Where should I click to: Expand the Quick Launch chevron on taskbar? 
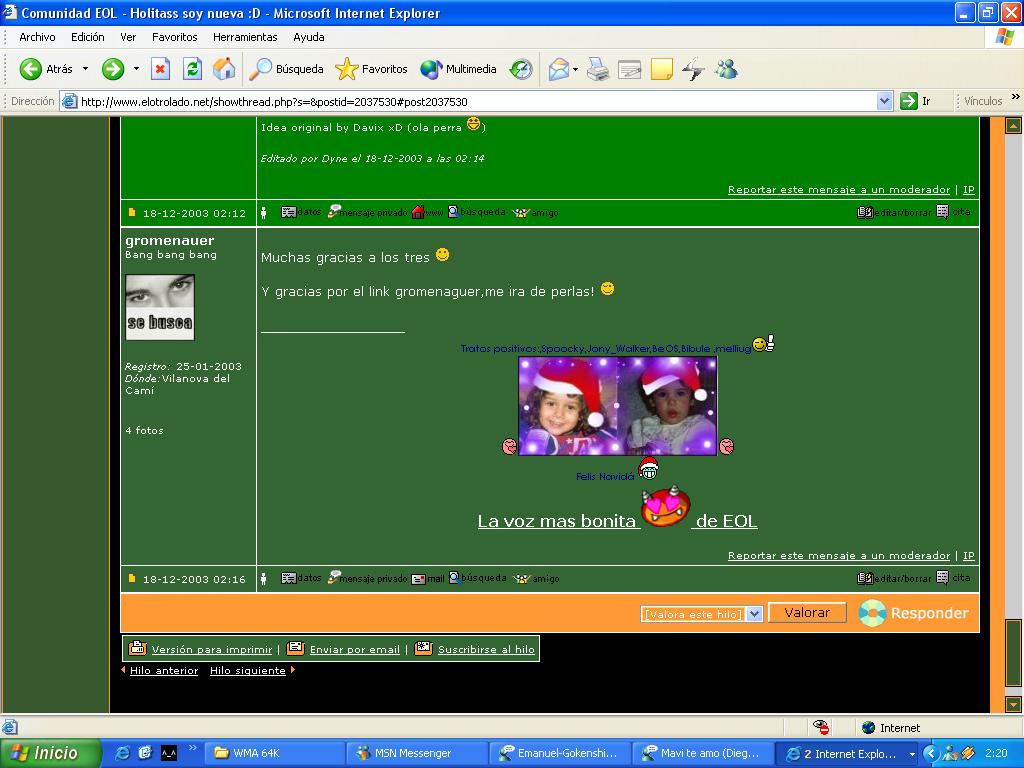(x=193, y=748)
